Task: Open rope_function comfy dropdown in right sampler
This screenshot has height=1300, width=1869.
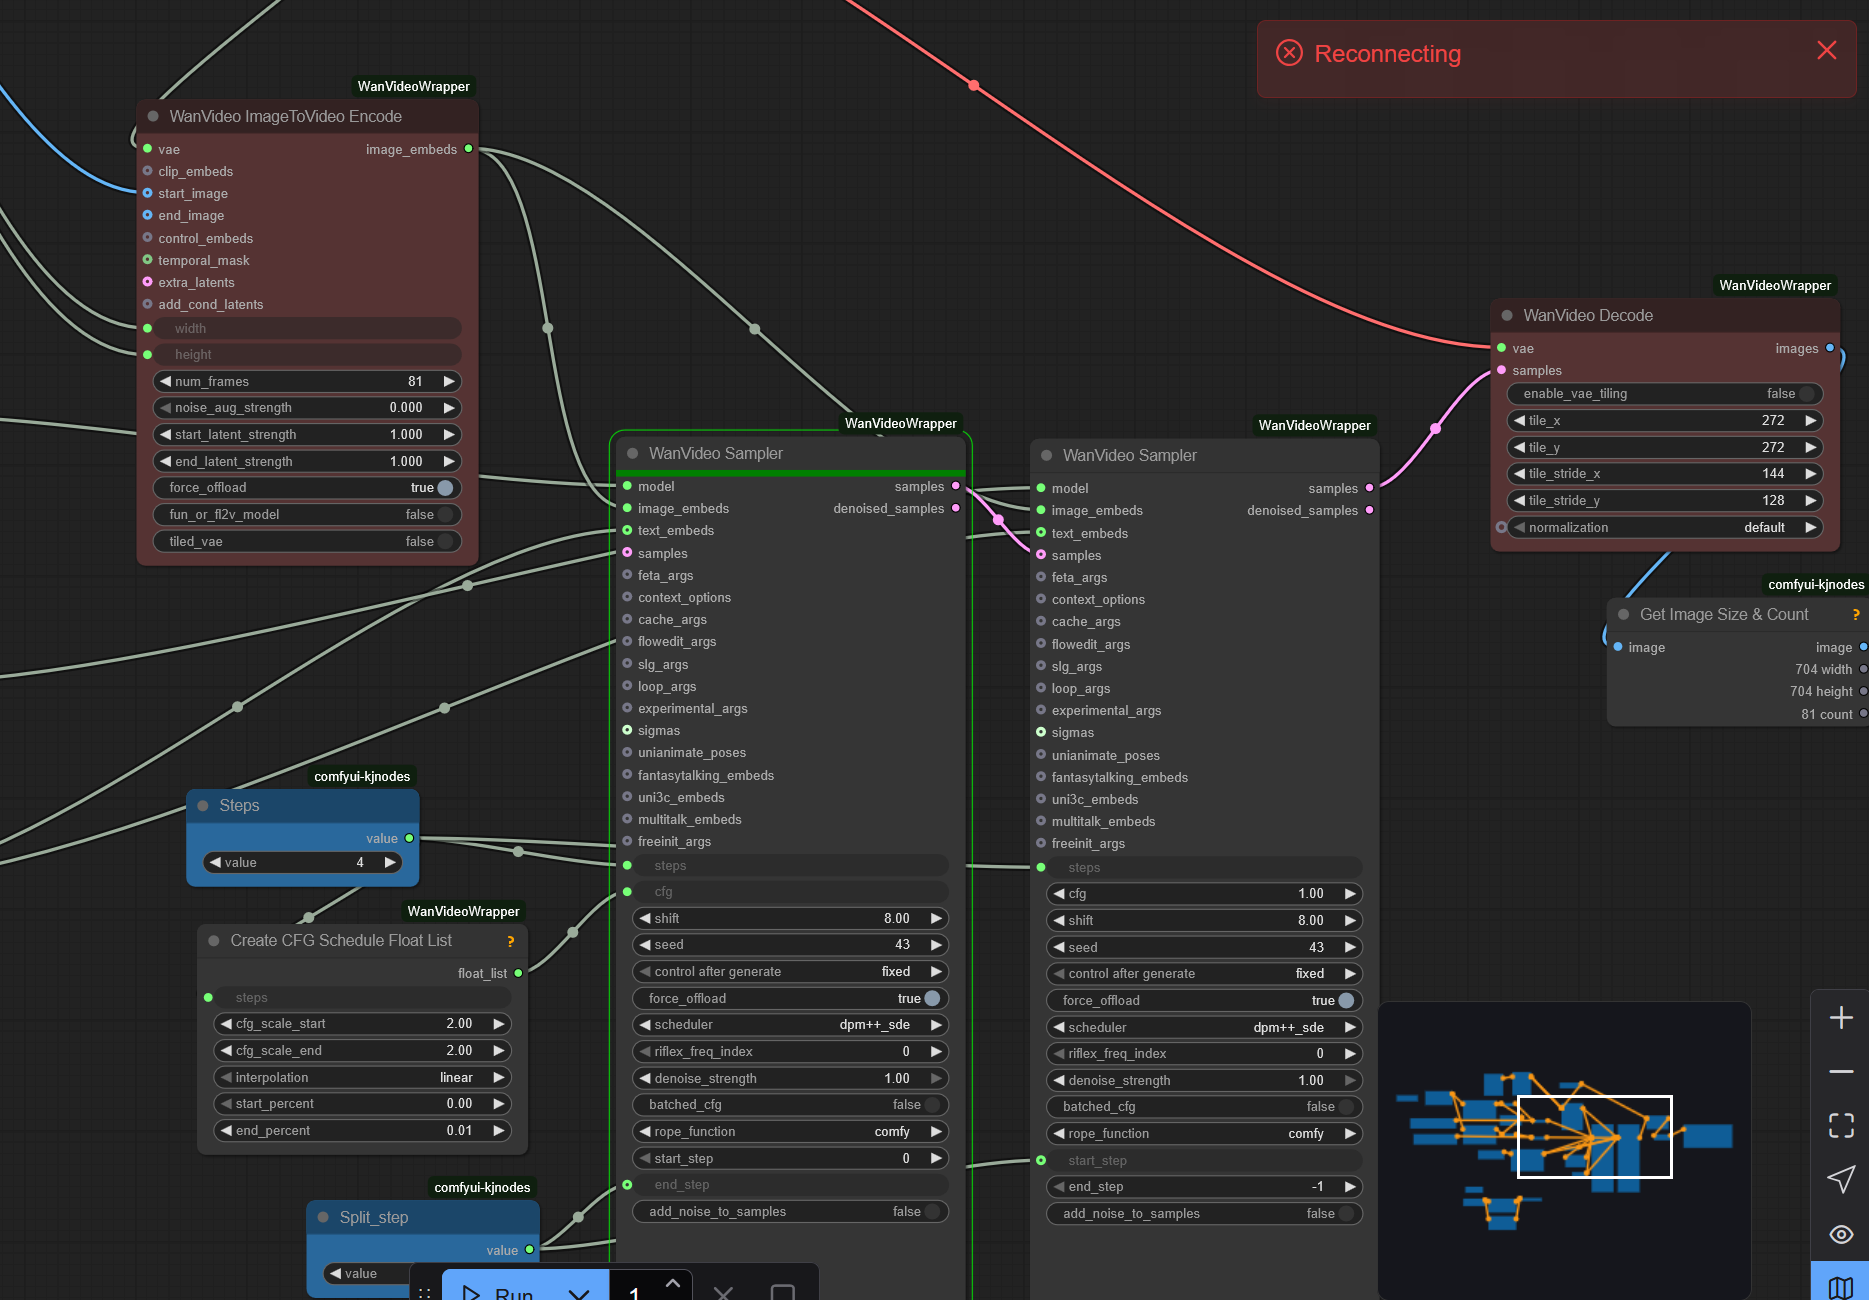Action: click(1204, 1134)
